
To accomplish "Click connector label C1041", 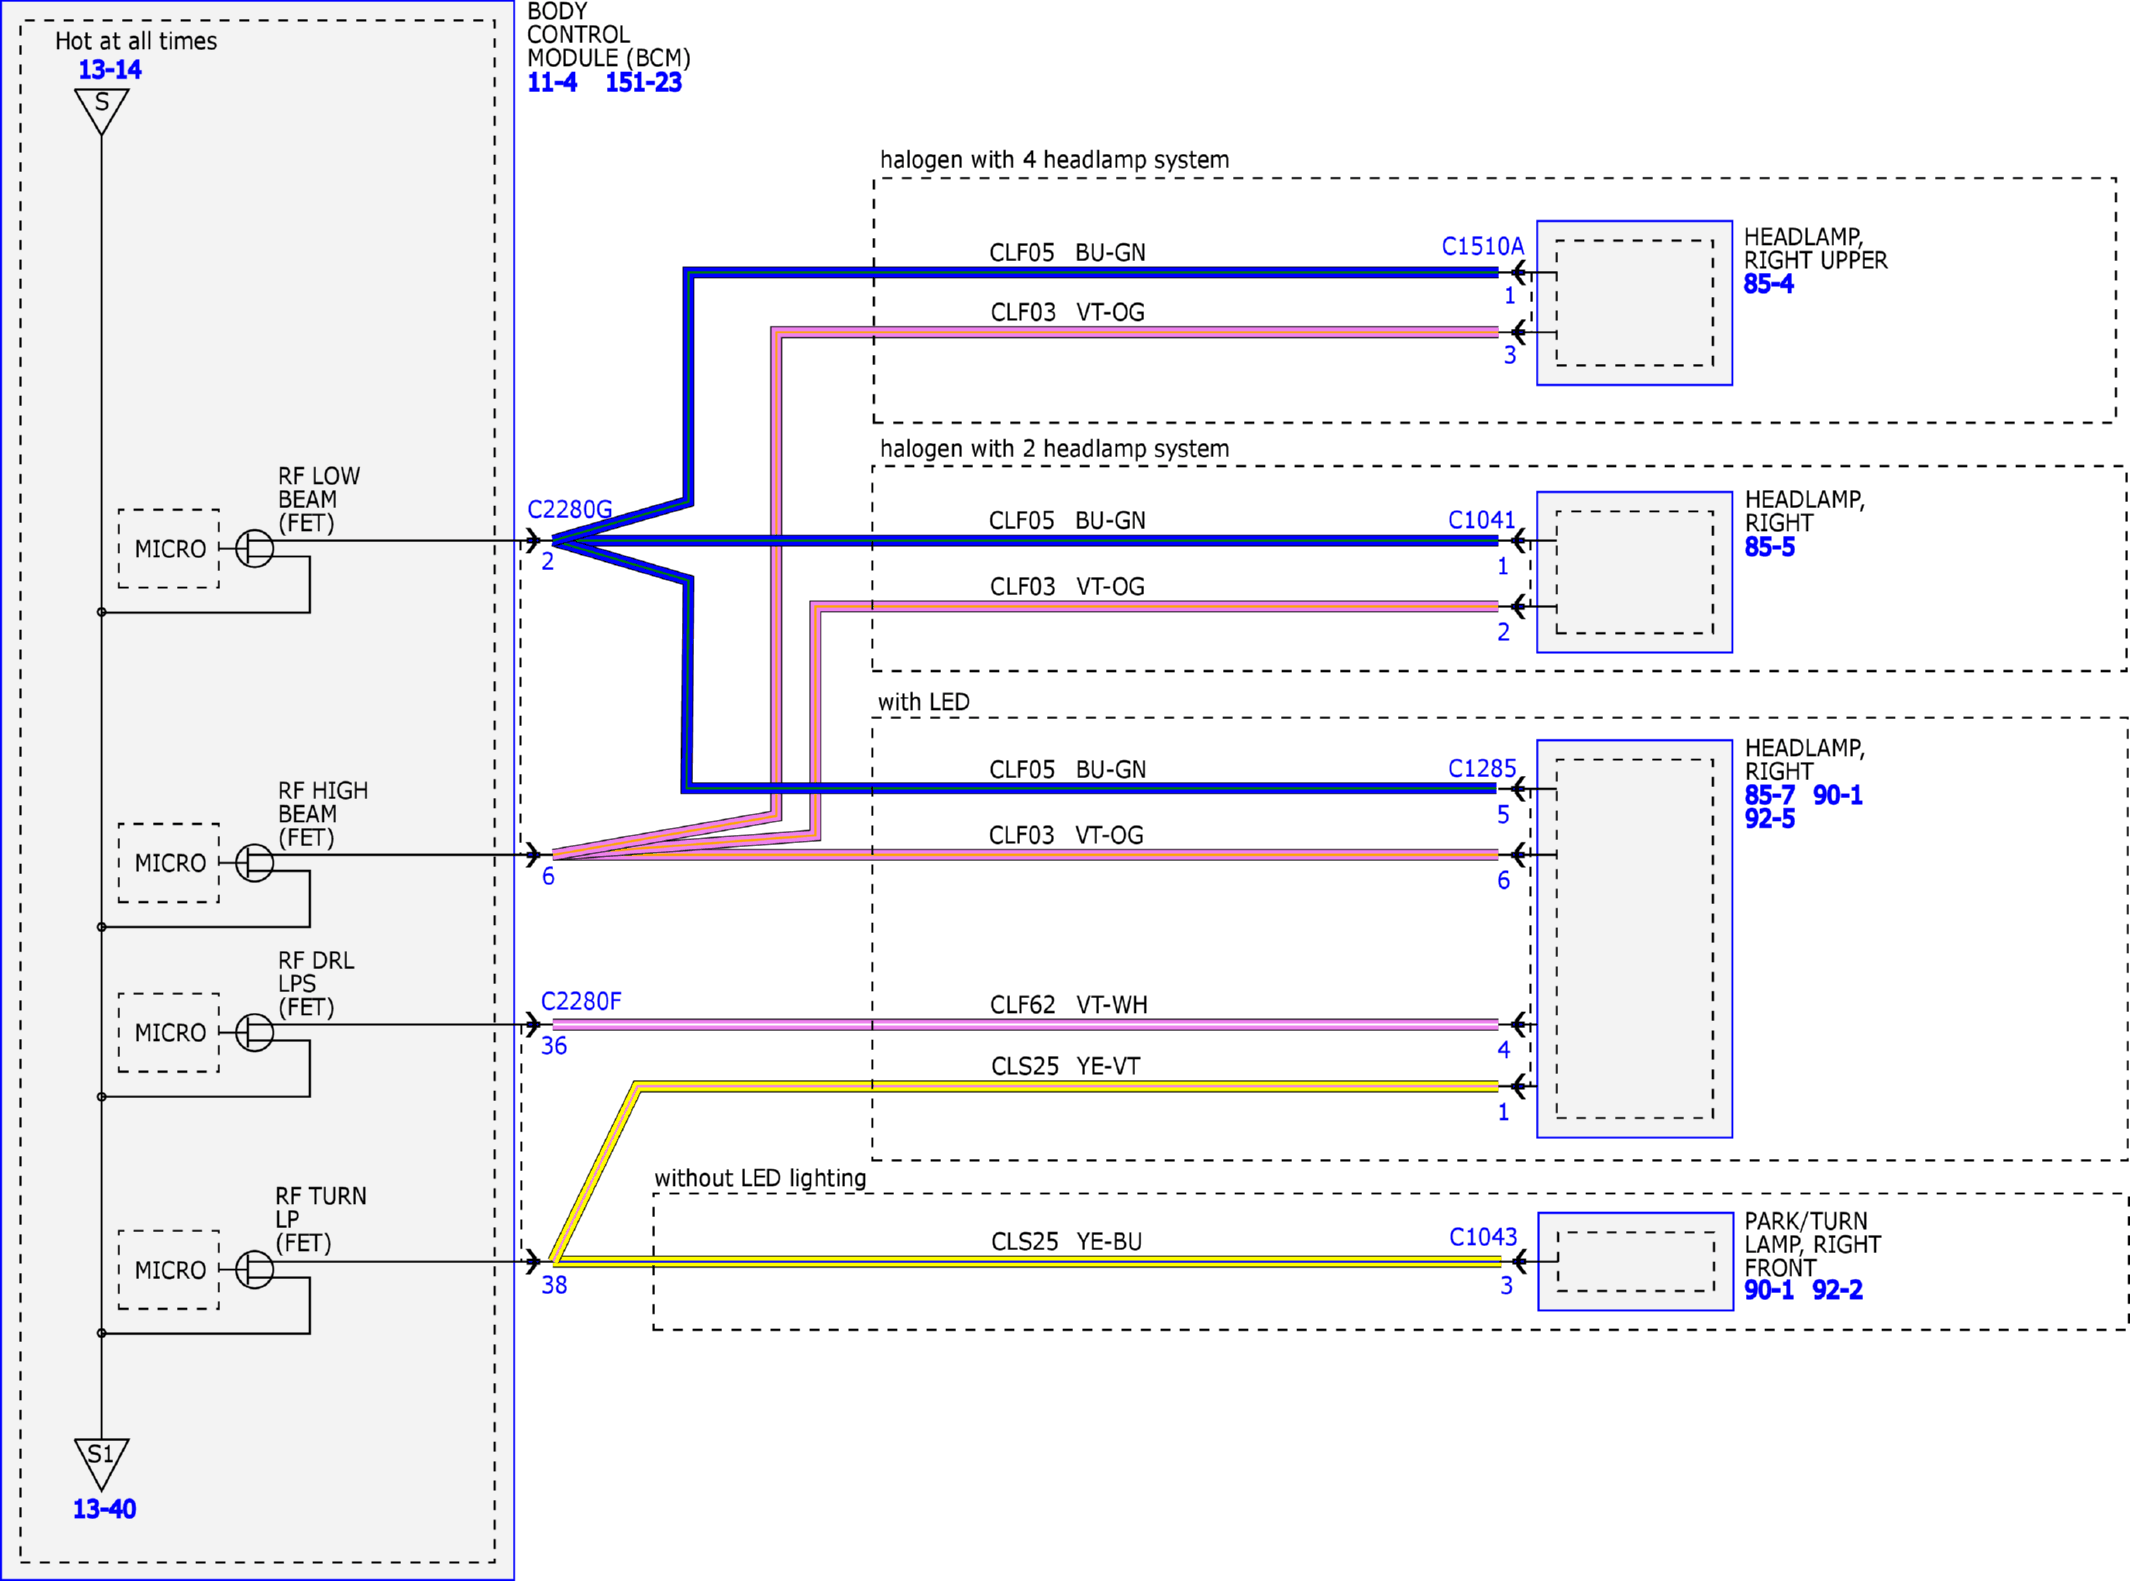I will (1482, 520).
